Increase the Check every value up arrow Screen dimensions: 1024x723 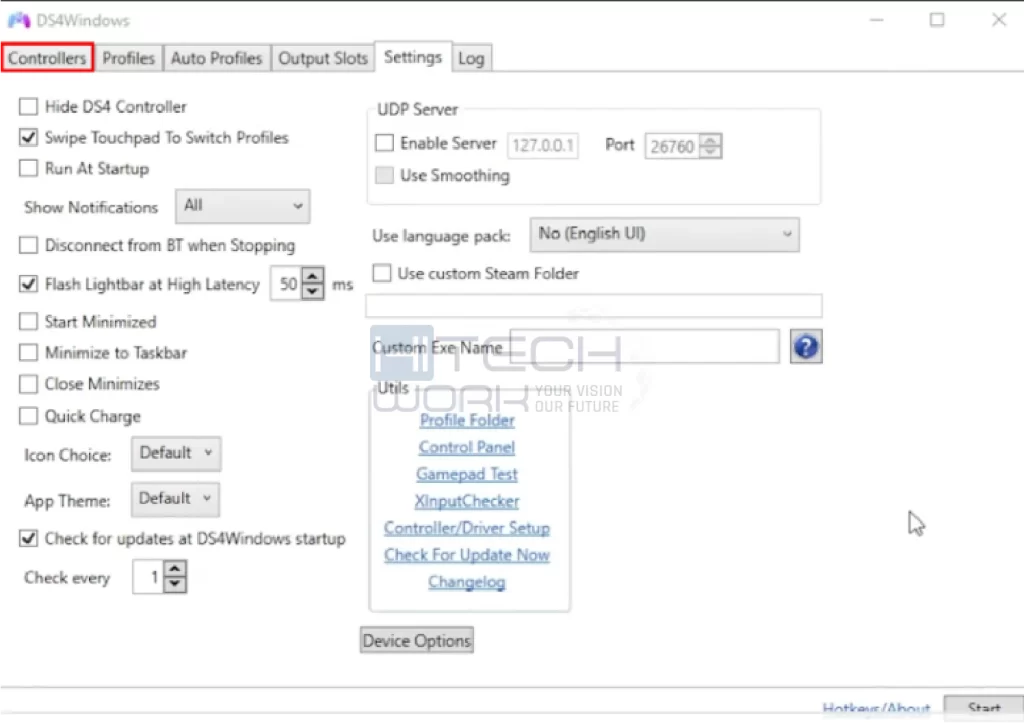(x=174, y=569)
